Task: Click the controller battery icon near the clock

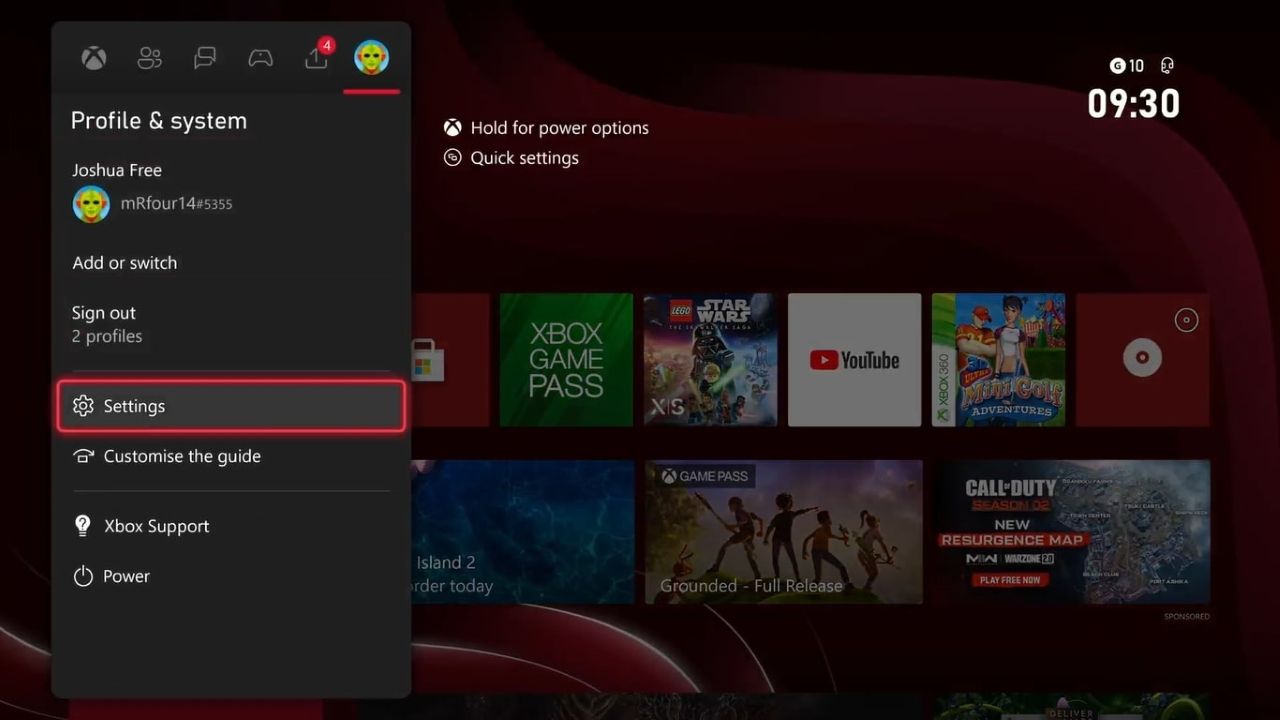Action: click(1165, 65)
